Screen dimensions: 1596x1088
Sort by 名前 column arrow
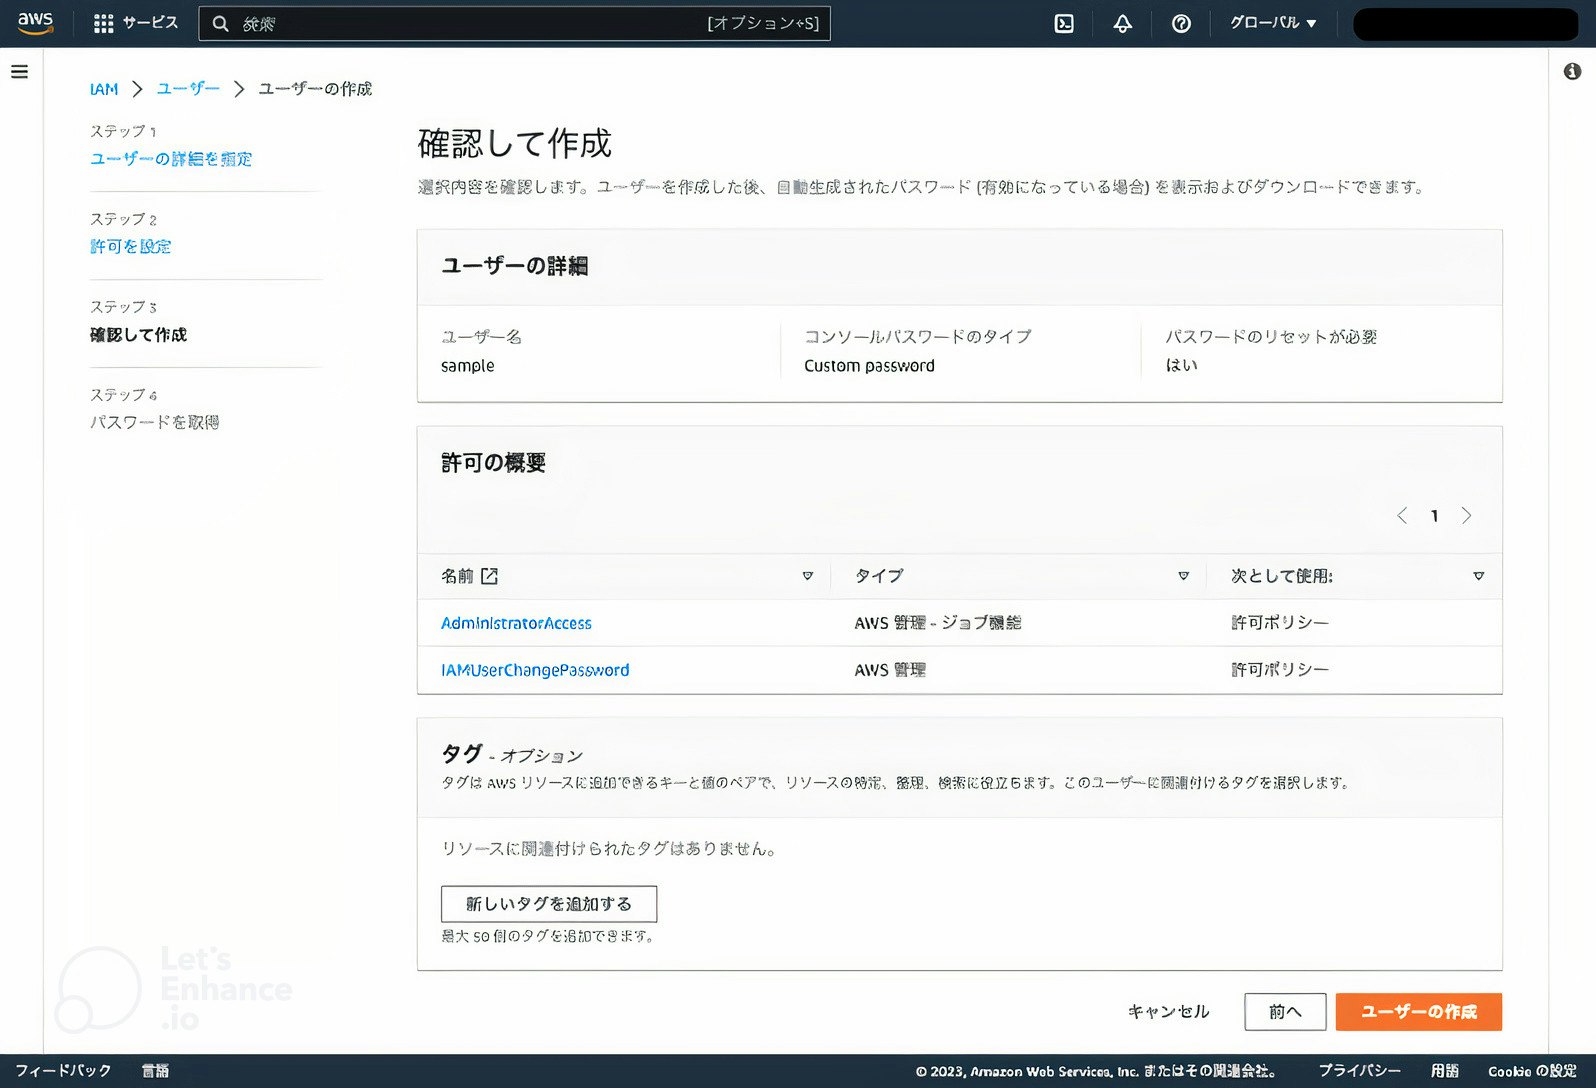pos(808,576)
